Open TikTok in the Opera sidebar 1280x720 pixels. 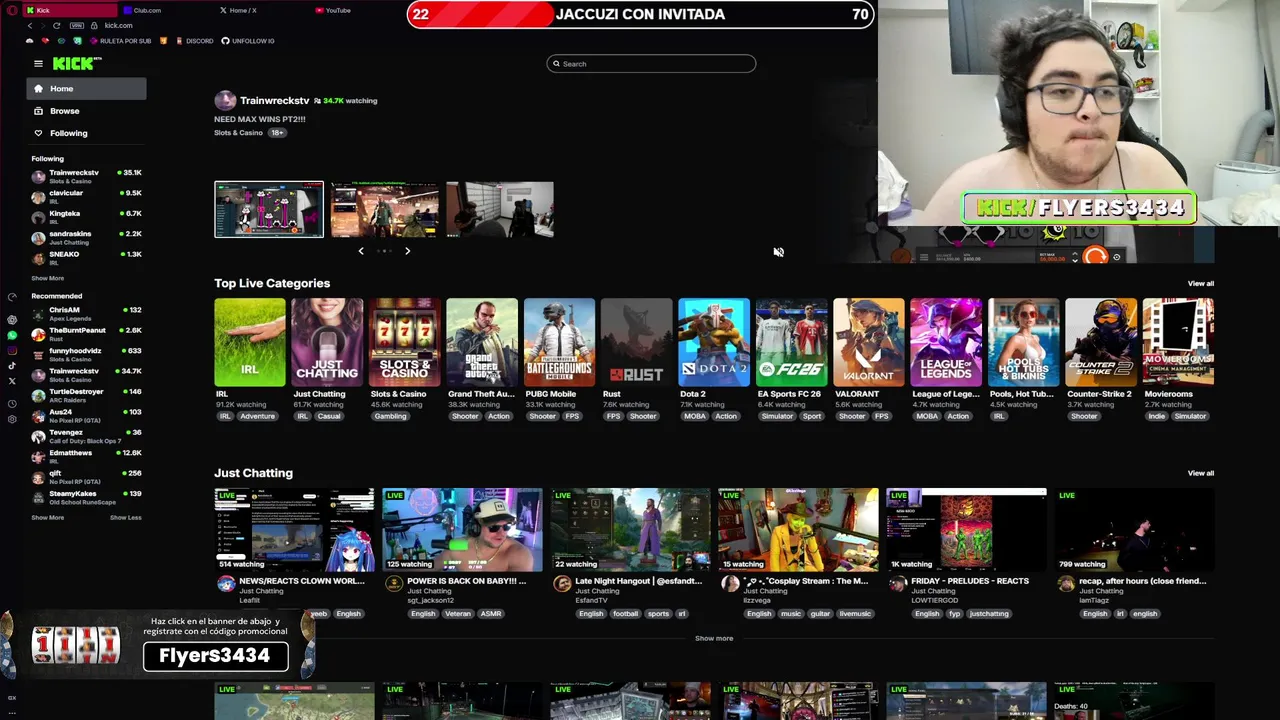tap(12, 366)
